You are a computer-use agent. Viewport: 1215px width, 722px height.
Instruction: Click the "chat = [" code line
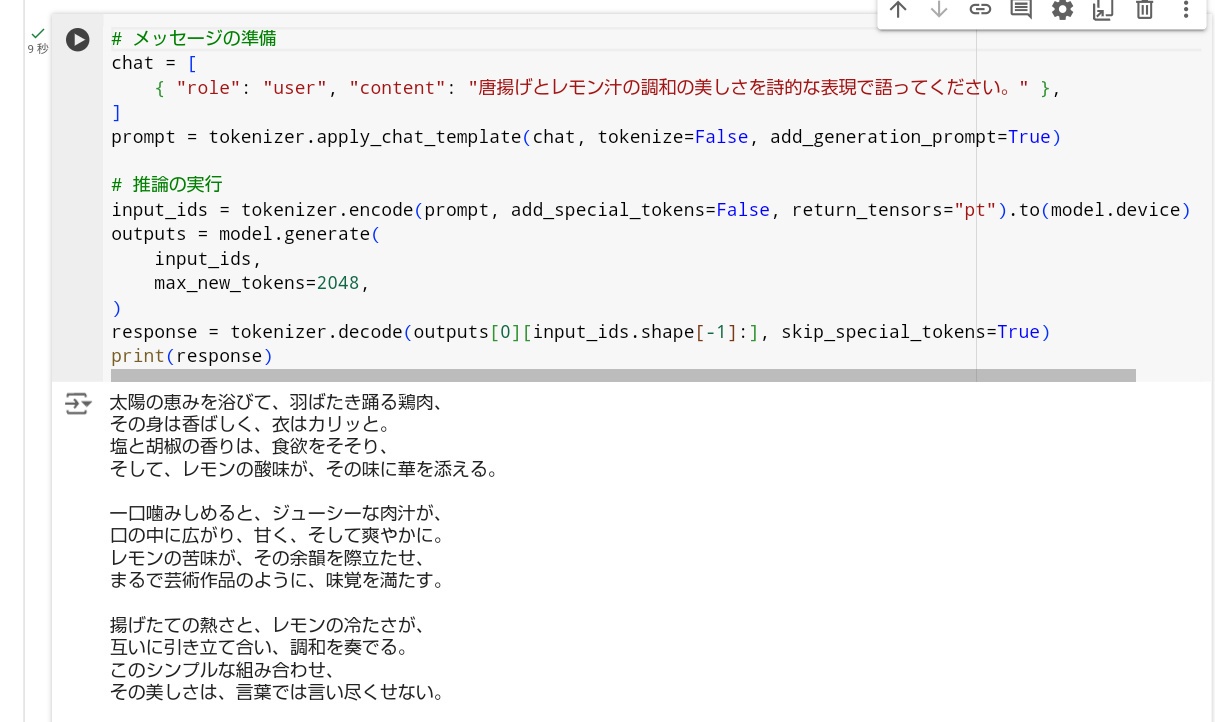[x=154, y=63]
